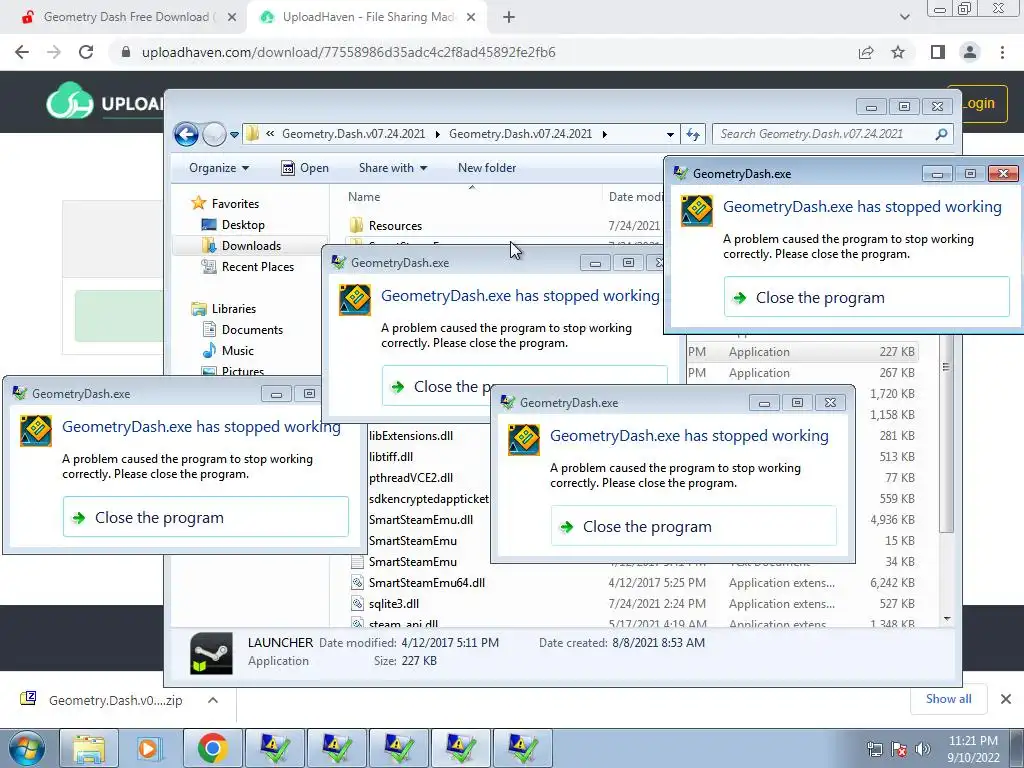Click GeometryDash icon in top-right crash dialog
Viewport: 1024px width, 768px height.
coord(697,210)
